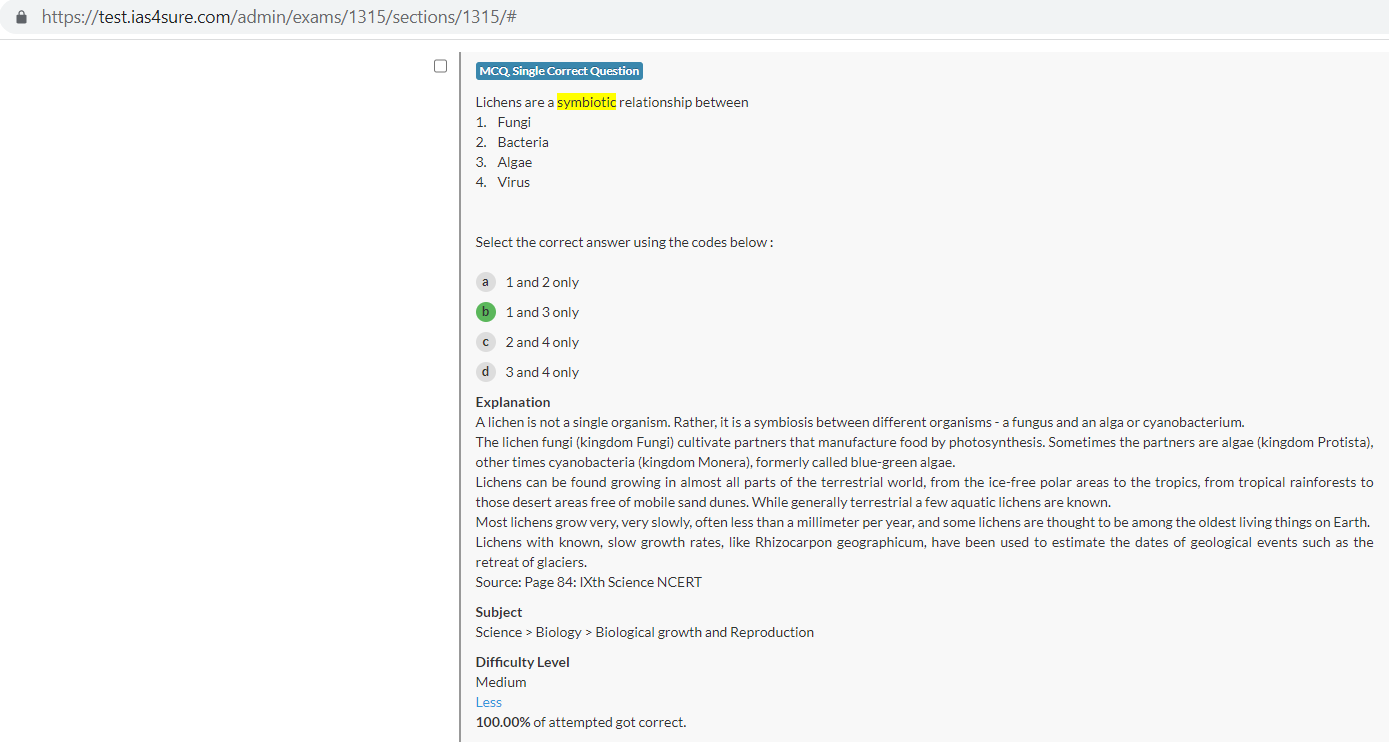Click the ias4sure URL in the address bar
Viewport: 1389px width, 743px height.
click(x=278, y=18)
